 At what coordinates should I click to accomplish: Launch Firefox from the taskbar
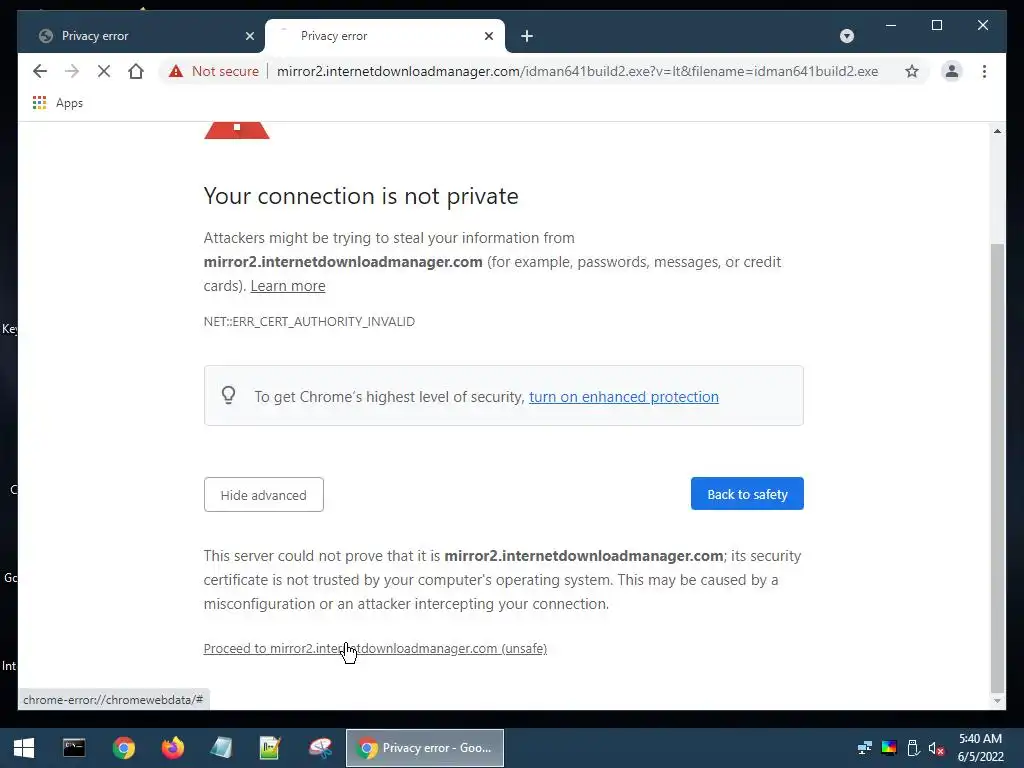pyautogui.click(x=172, y=748)
